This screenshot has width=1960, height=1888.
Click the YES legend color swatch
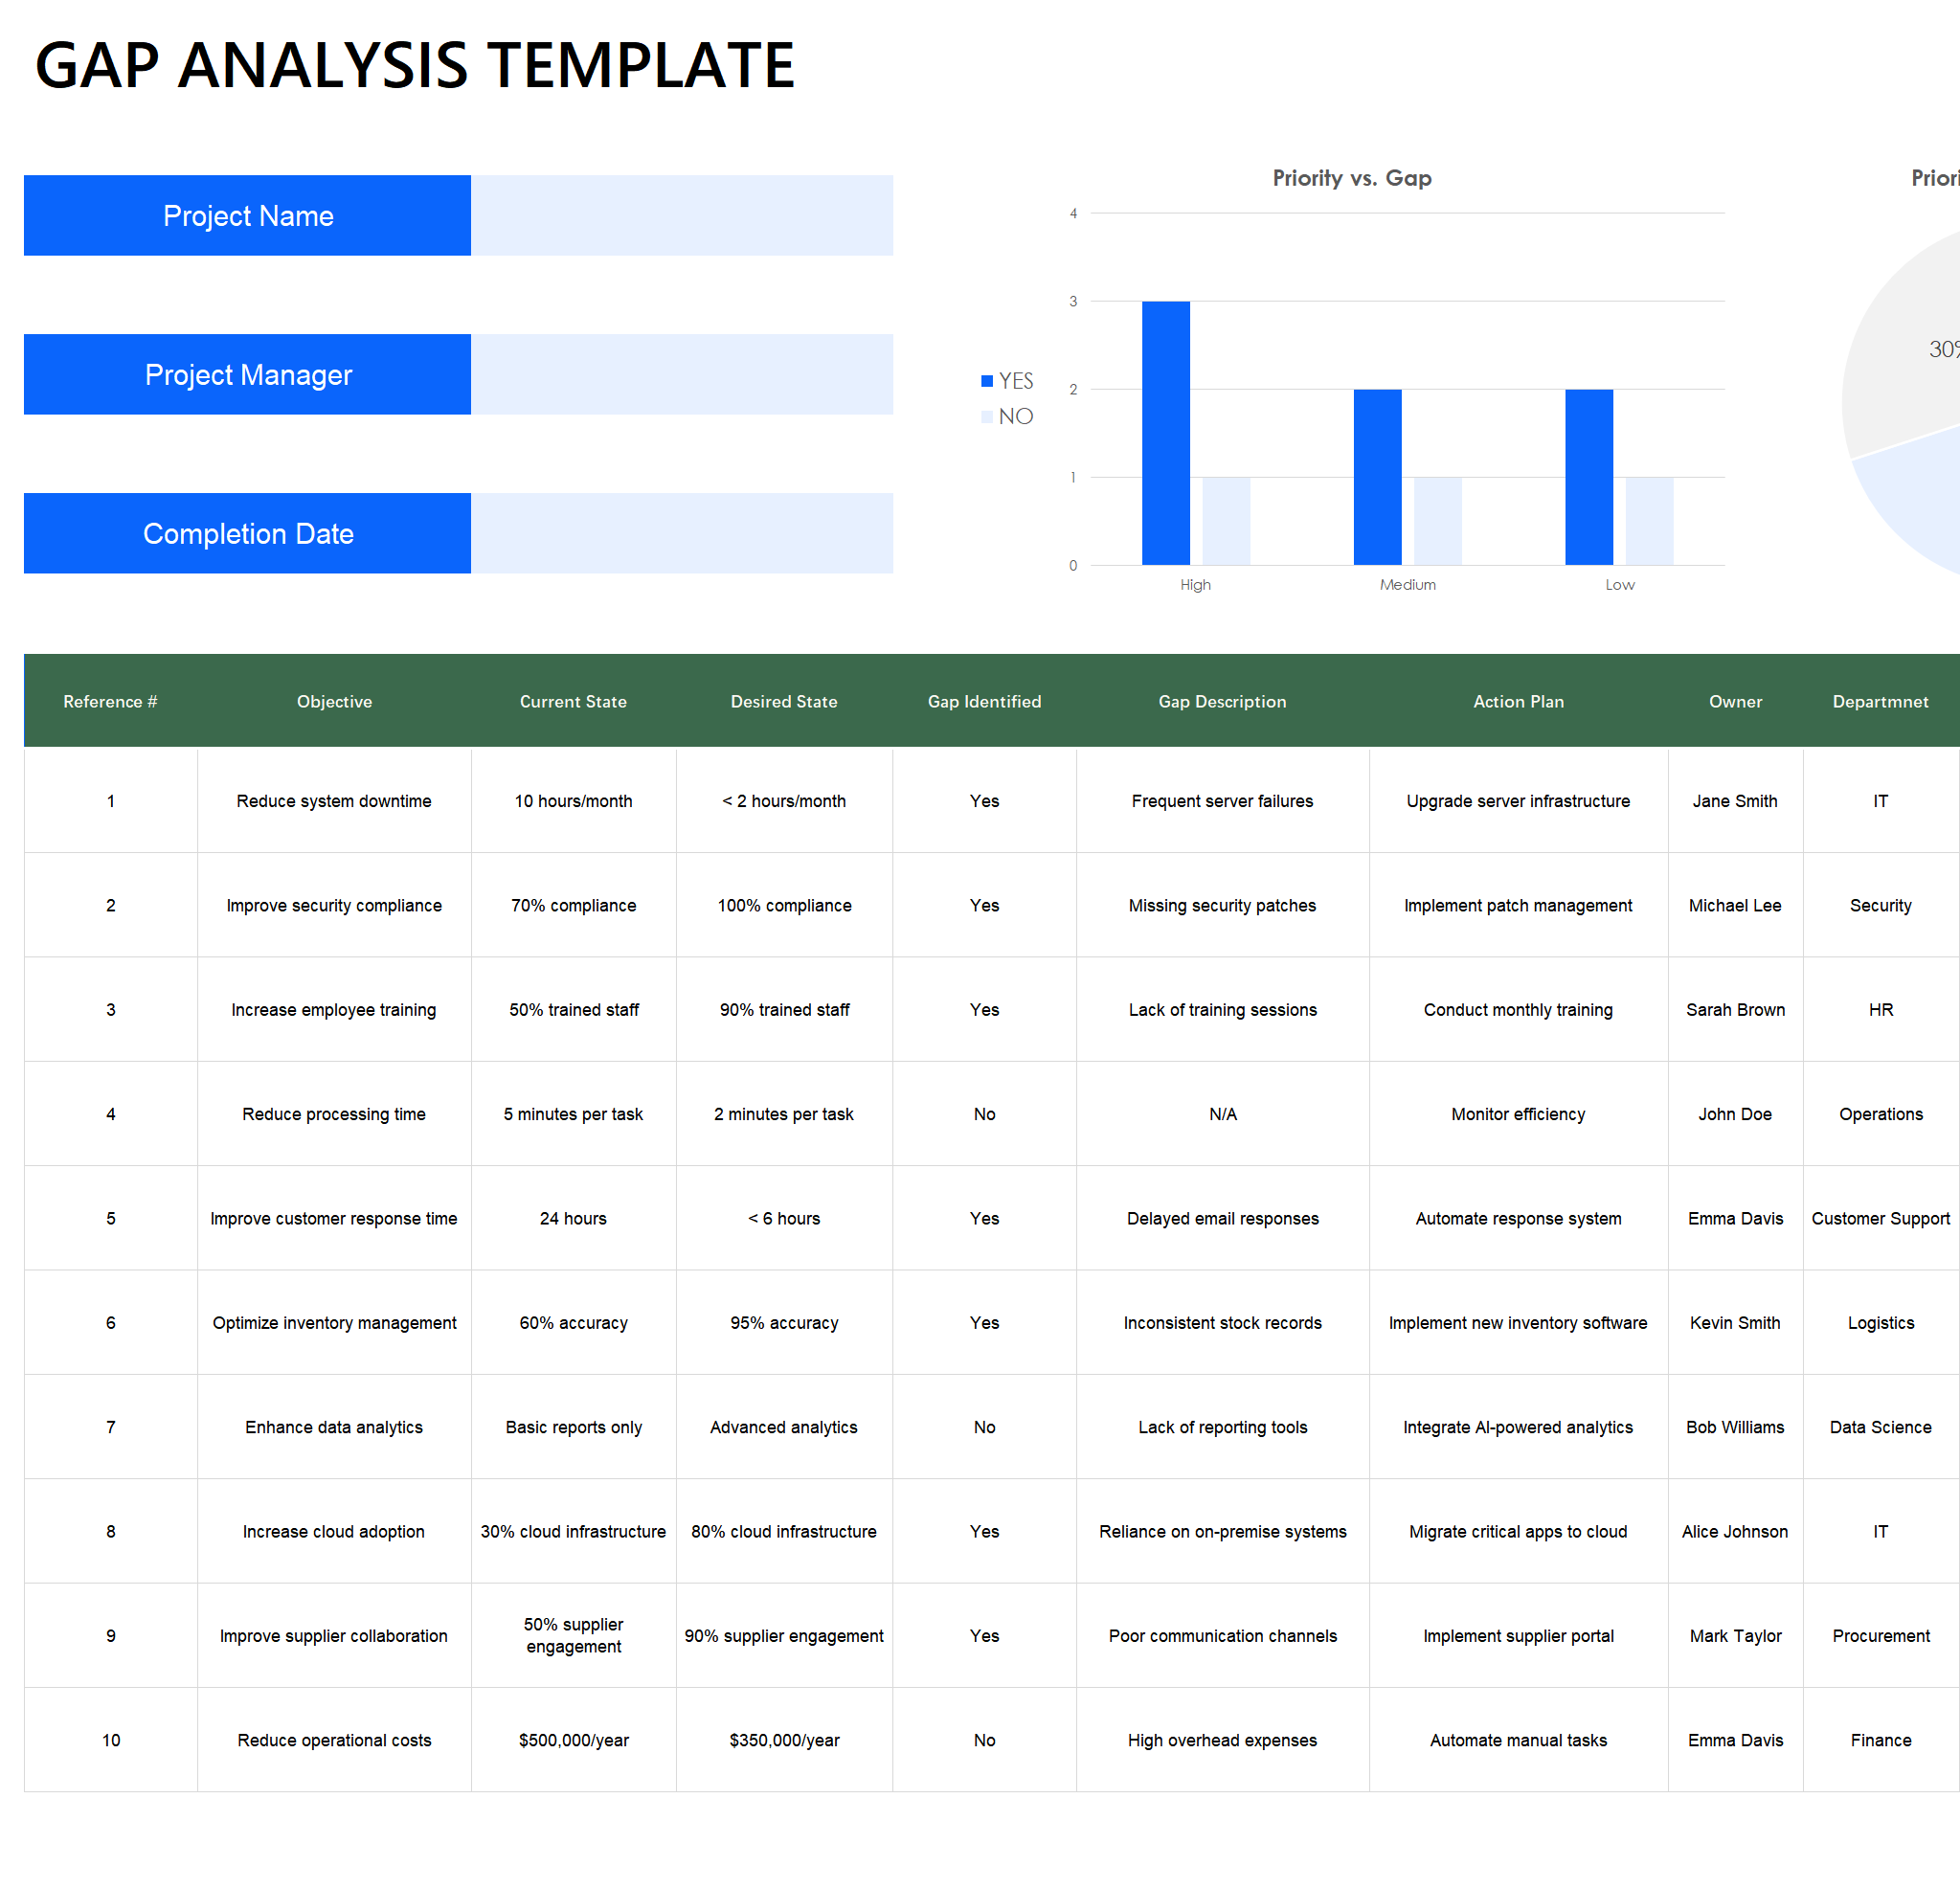(987, 381)
